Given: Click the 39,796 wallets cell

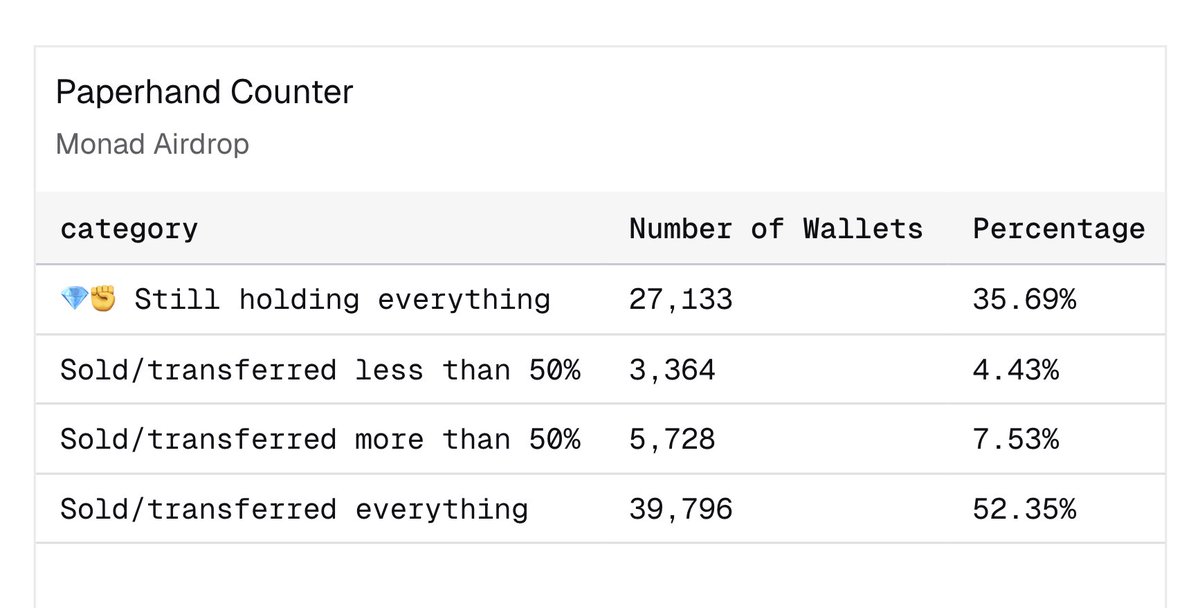Looking at the screenshot, I should (x=680, y=509).
